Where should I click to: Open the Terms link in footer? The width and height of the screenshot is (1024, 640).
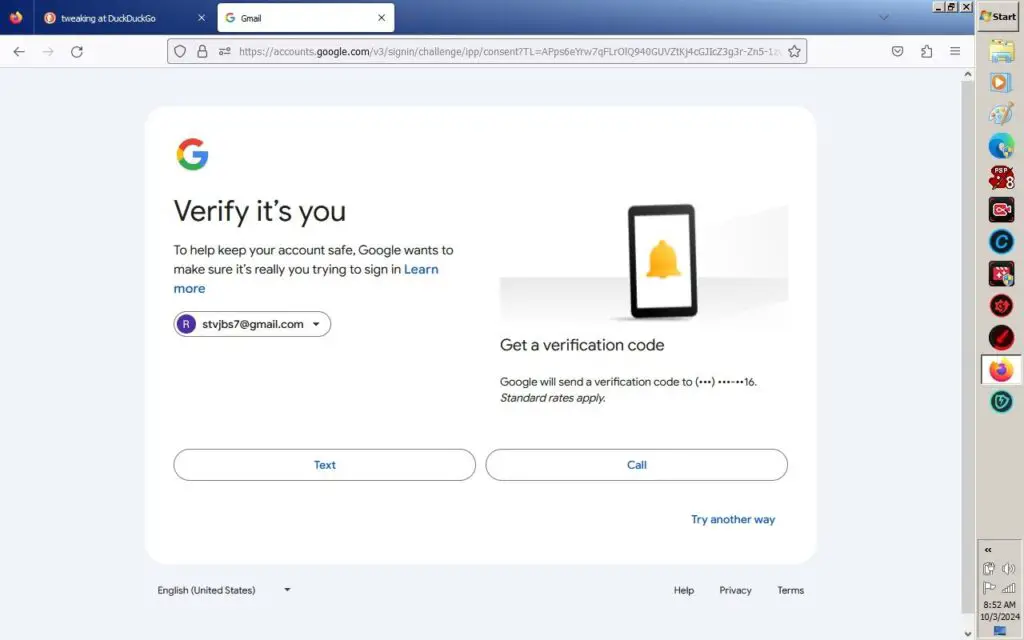(x=790, y=590)
